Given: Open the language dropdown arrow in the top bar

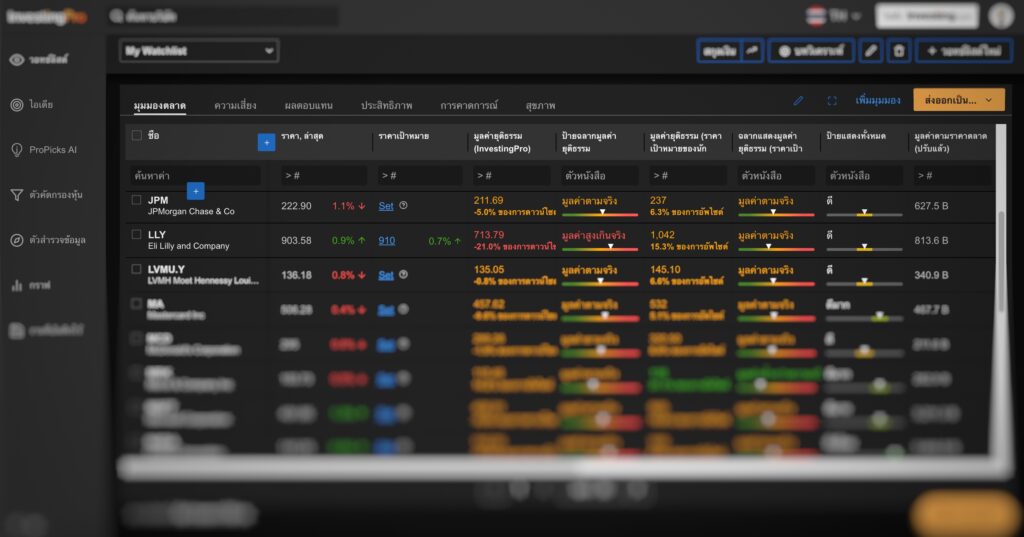Looking at the screenshot, I should (856, 16).
